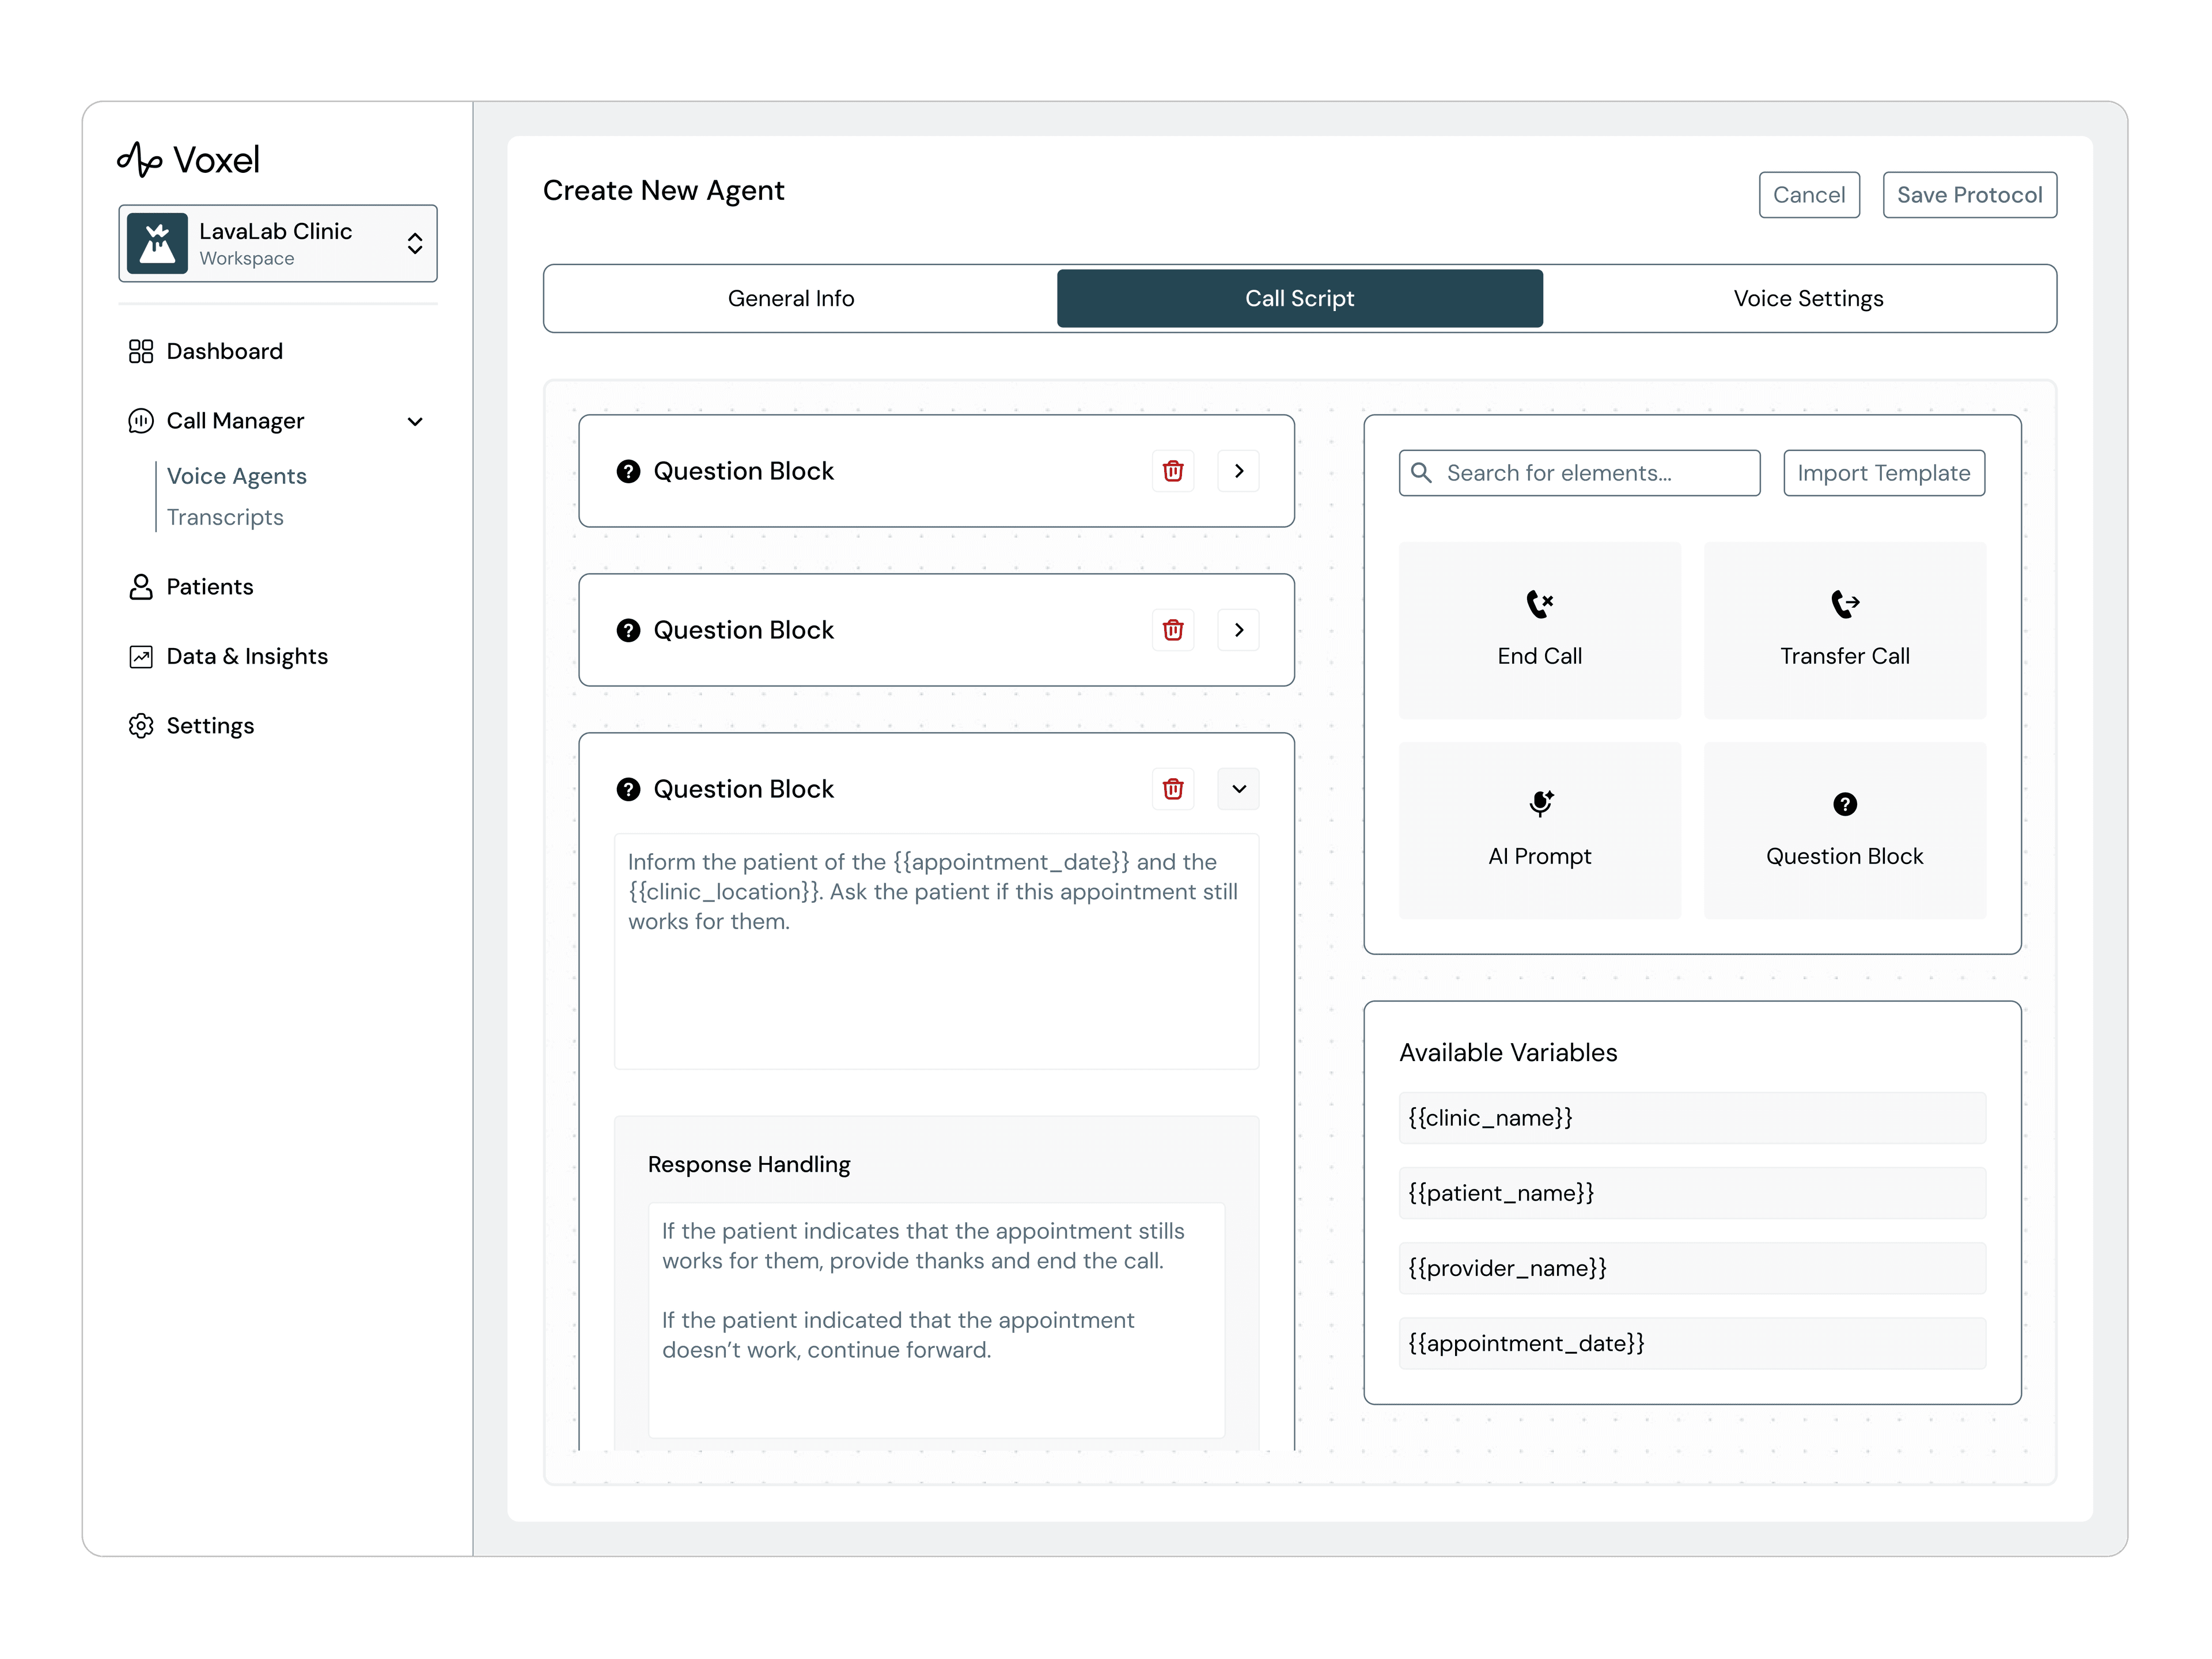Focus the Search for elements field
This screenshot has height=1659, width=2212.
[x=1579, y=473]
